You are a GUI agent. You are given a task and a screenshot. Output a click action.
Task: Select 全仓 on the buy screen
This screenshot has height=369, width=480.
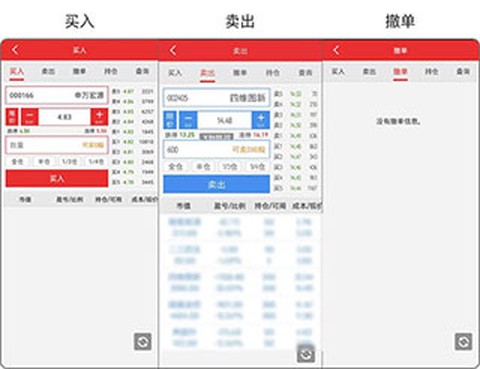pyautogui.click(x=17, y=162)
